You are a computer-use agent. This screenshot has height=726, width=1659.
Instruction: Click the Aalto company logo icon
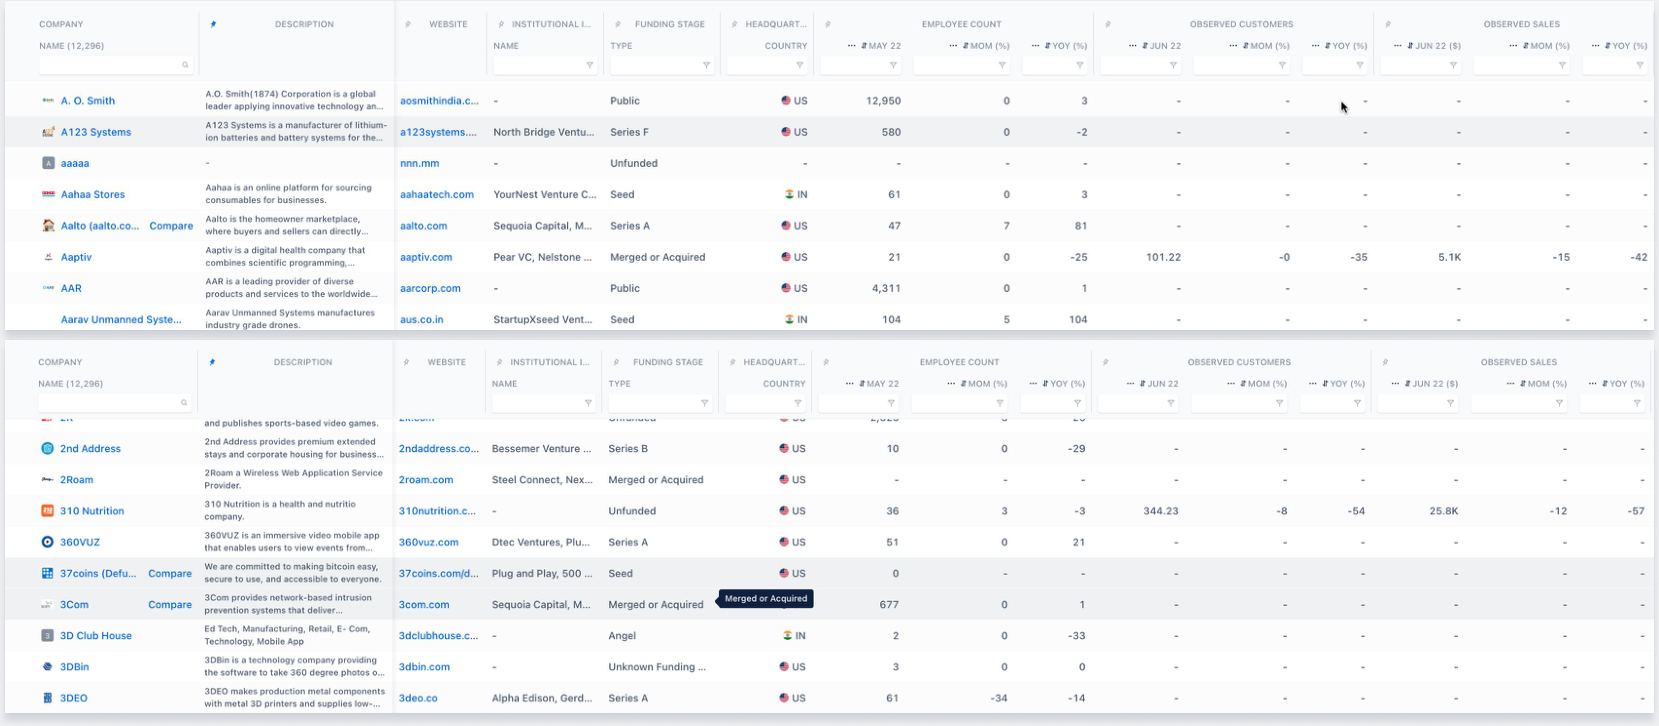(48, 226)
